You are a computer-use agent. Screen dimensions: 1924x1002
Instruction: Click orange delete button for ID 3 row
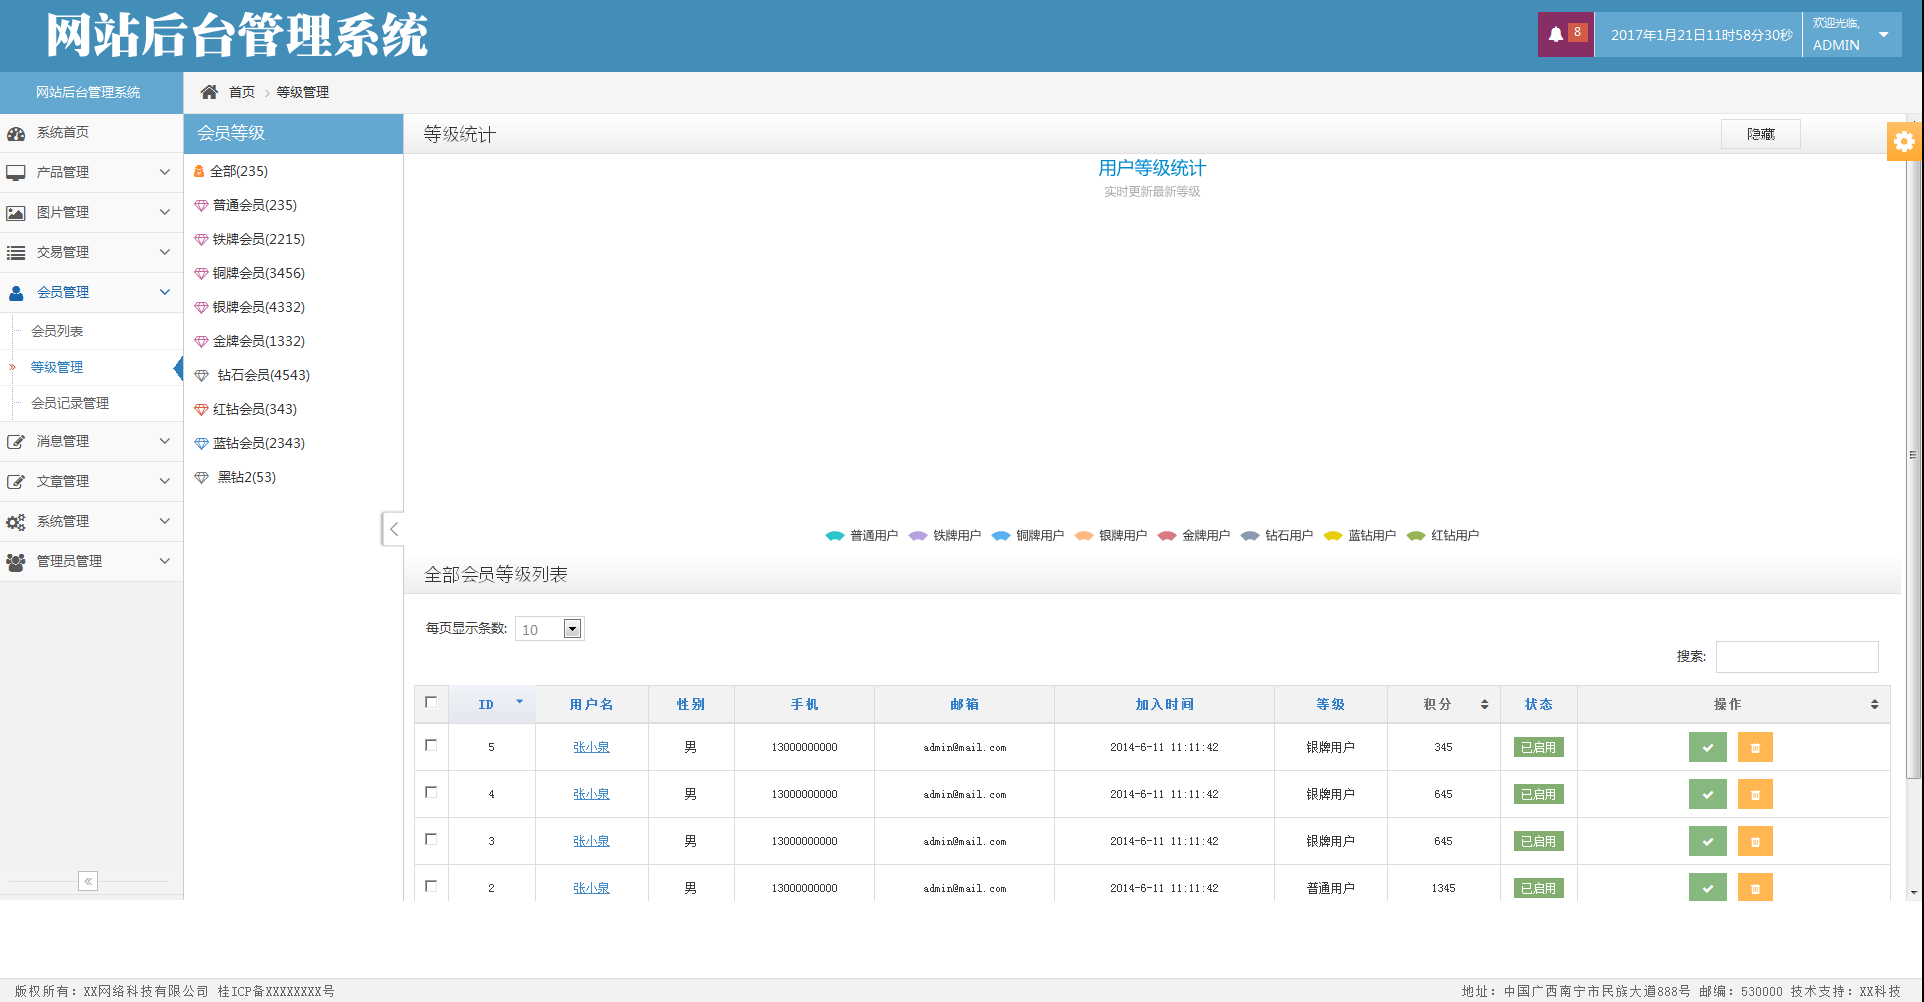point(1755,841)
